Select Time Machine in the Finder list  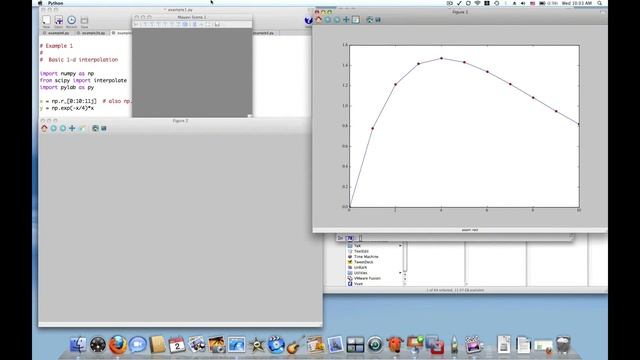366,257
